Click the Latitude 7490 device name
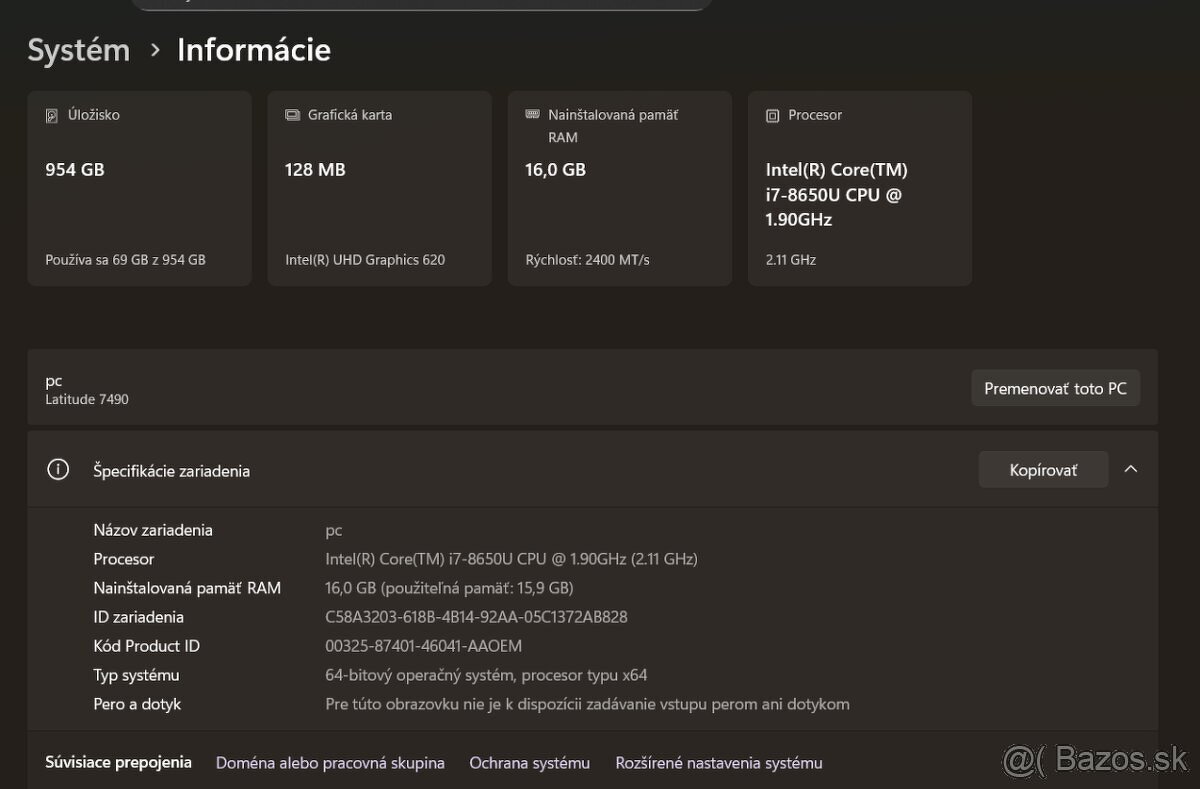This screenshot has width=1200, height=789. (87, 398)
